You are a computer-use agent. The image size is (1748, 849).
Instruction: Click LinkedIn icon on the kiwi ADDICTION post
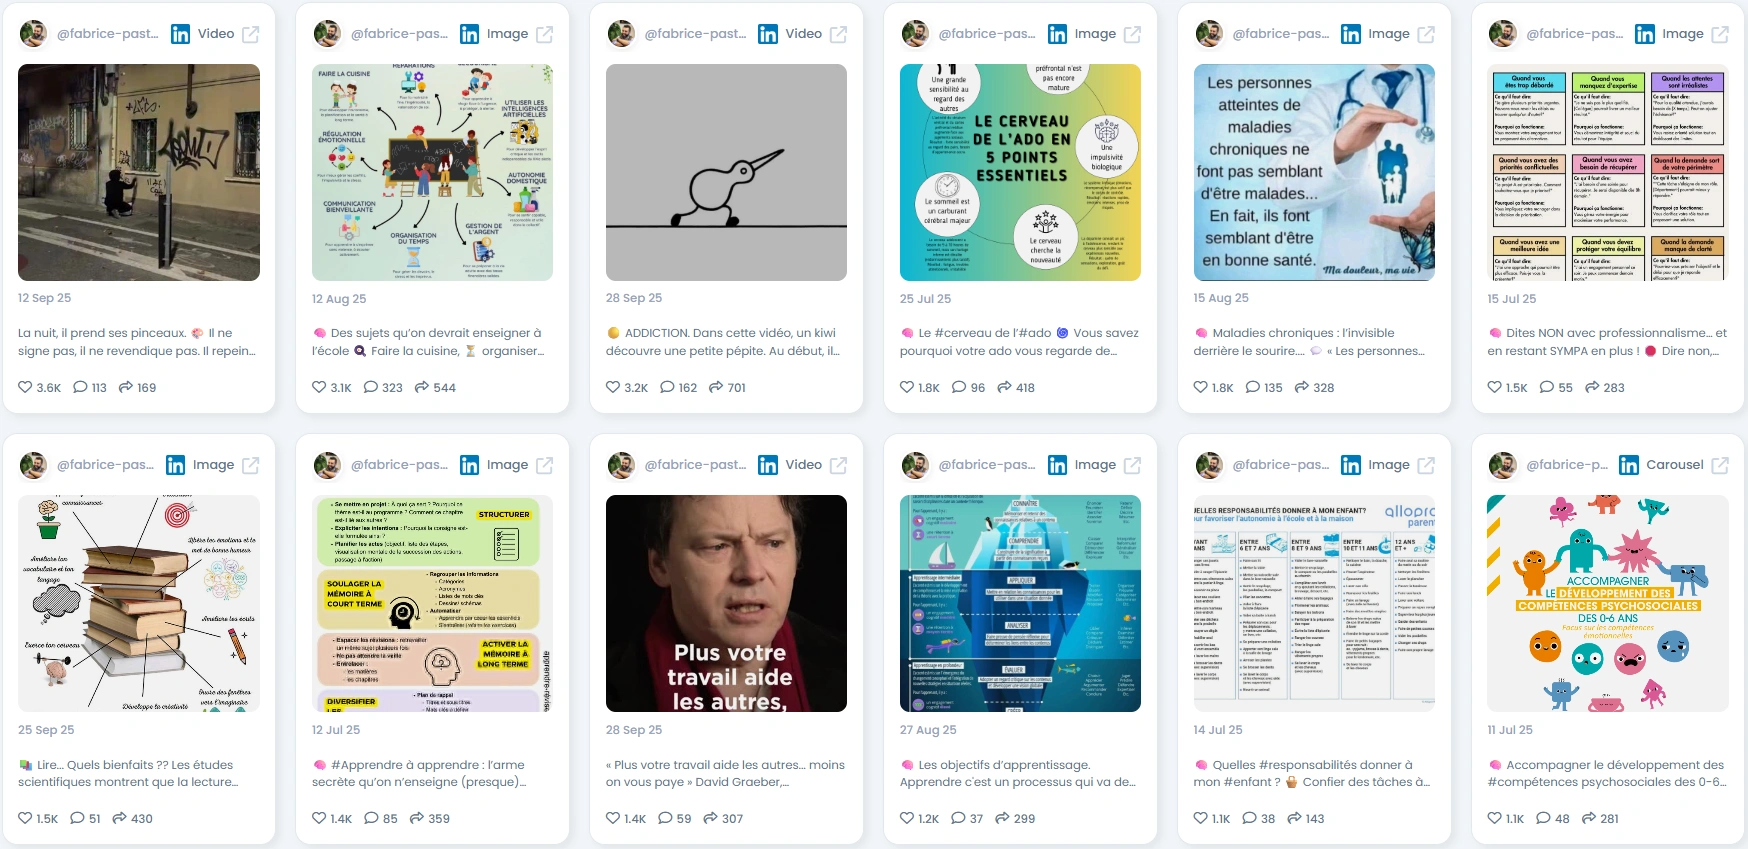[768, 34]
